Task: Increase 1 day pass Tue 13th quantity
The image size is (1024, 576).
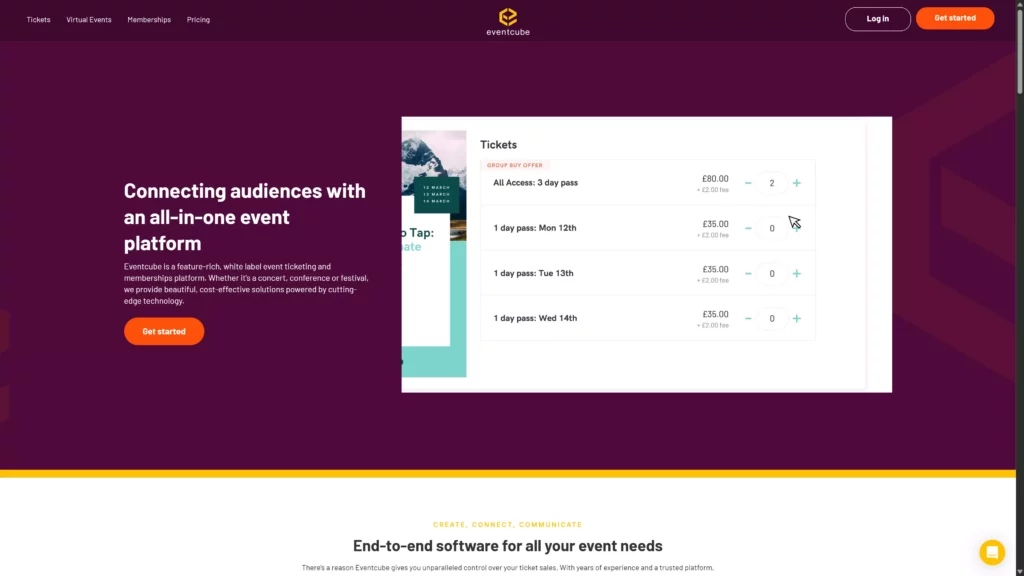Action: click(x=797, y=274)
